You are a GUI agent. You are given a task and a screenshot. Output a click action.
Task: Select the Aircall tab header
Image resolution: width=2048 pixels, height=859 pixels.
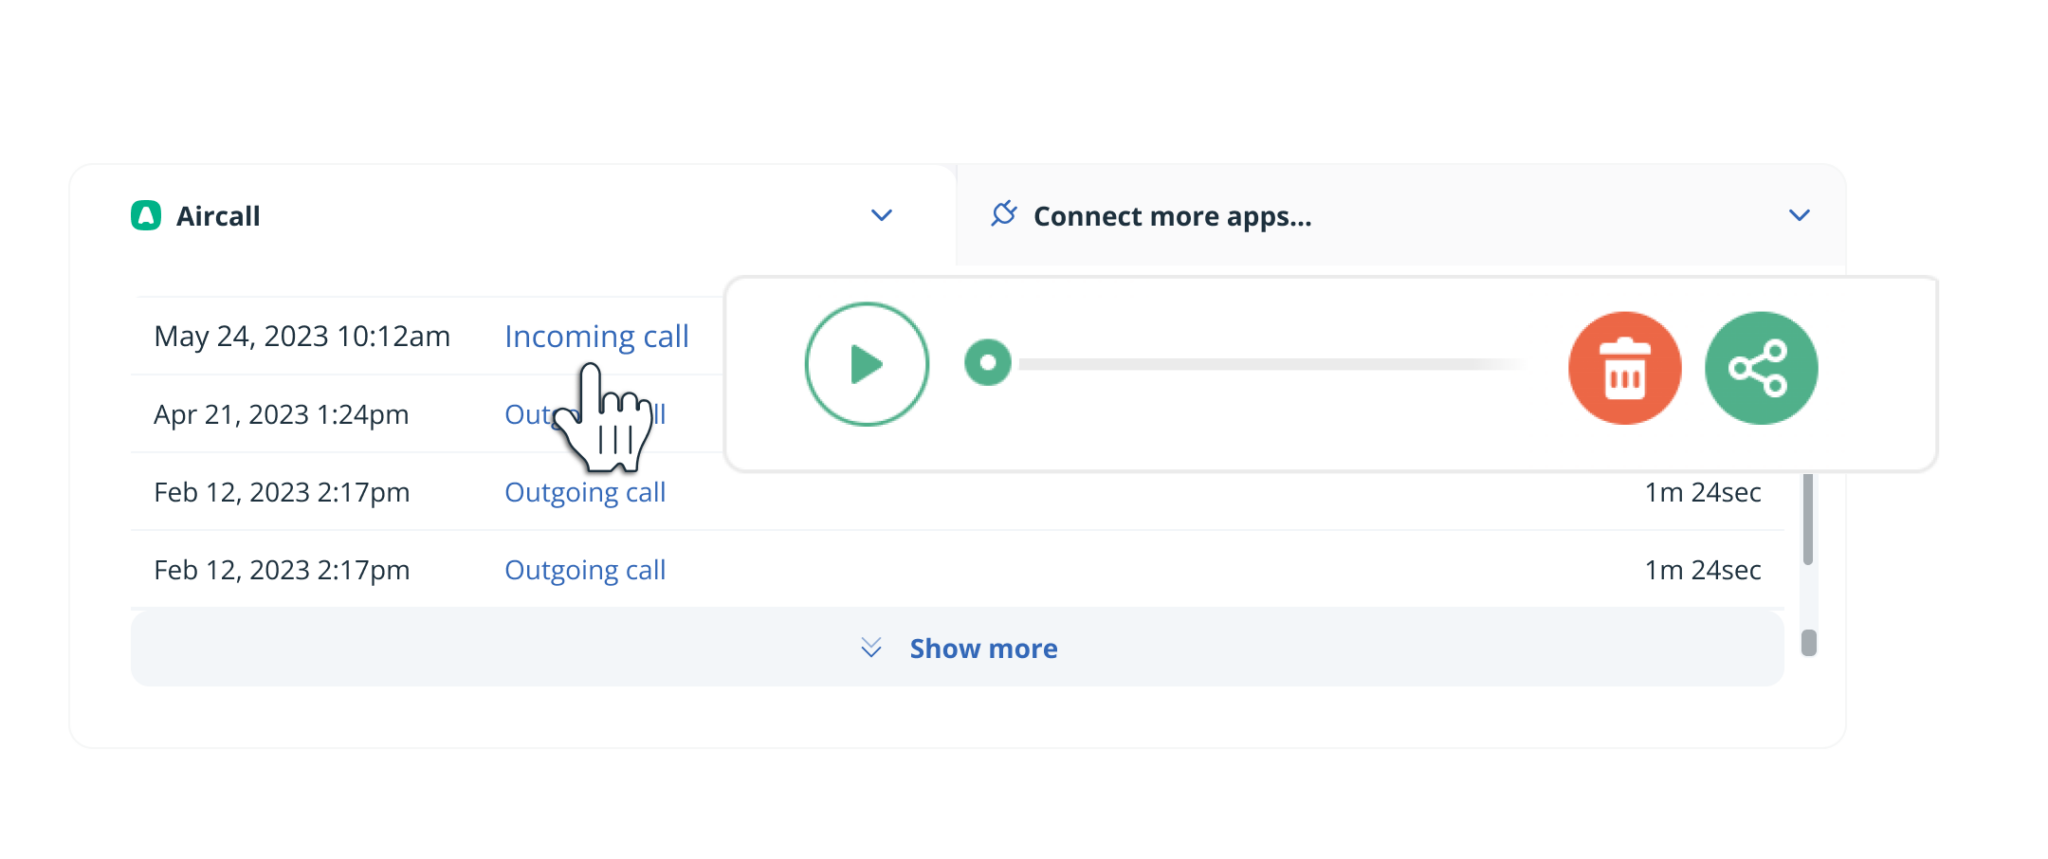pos(218,215)
